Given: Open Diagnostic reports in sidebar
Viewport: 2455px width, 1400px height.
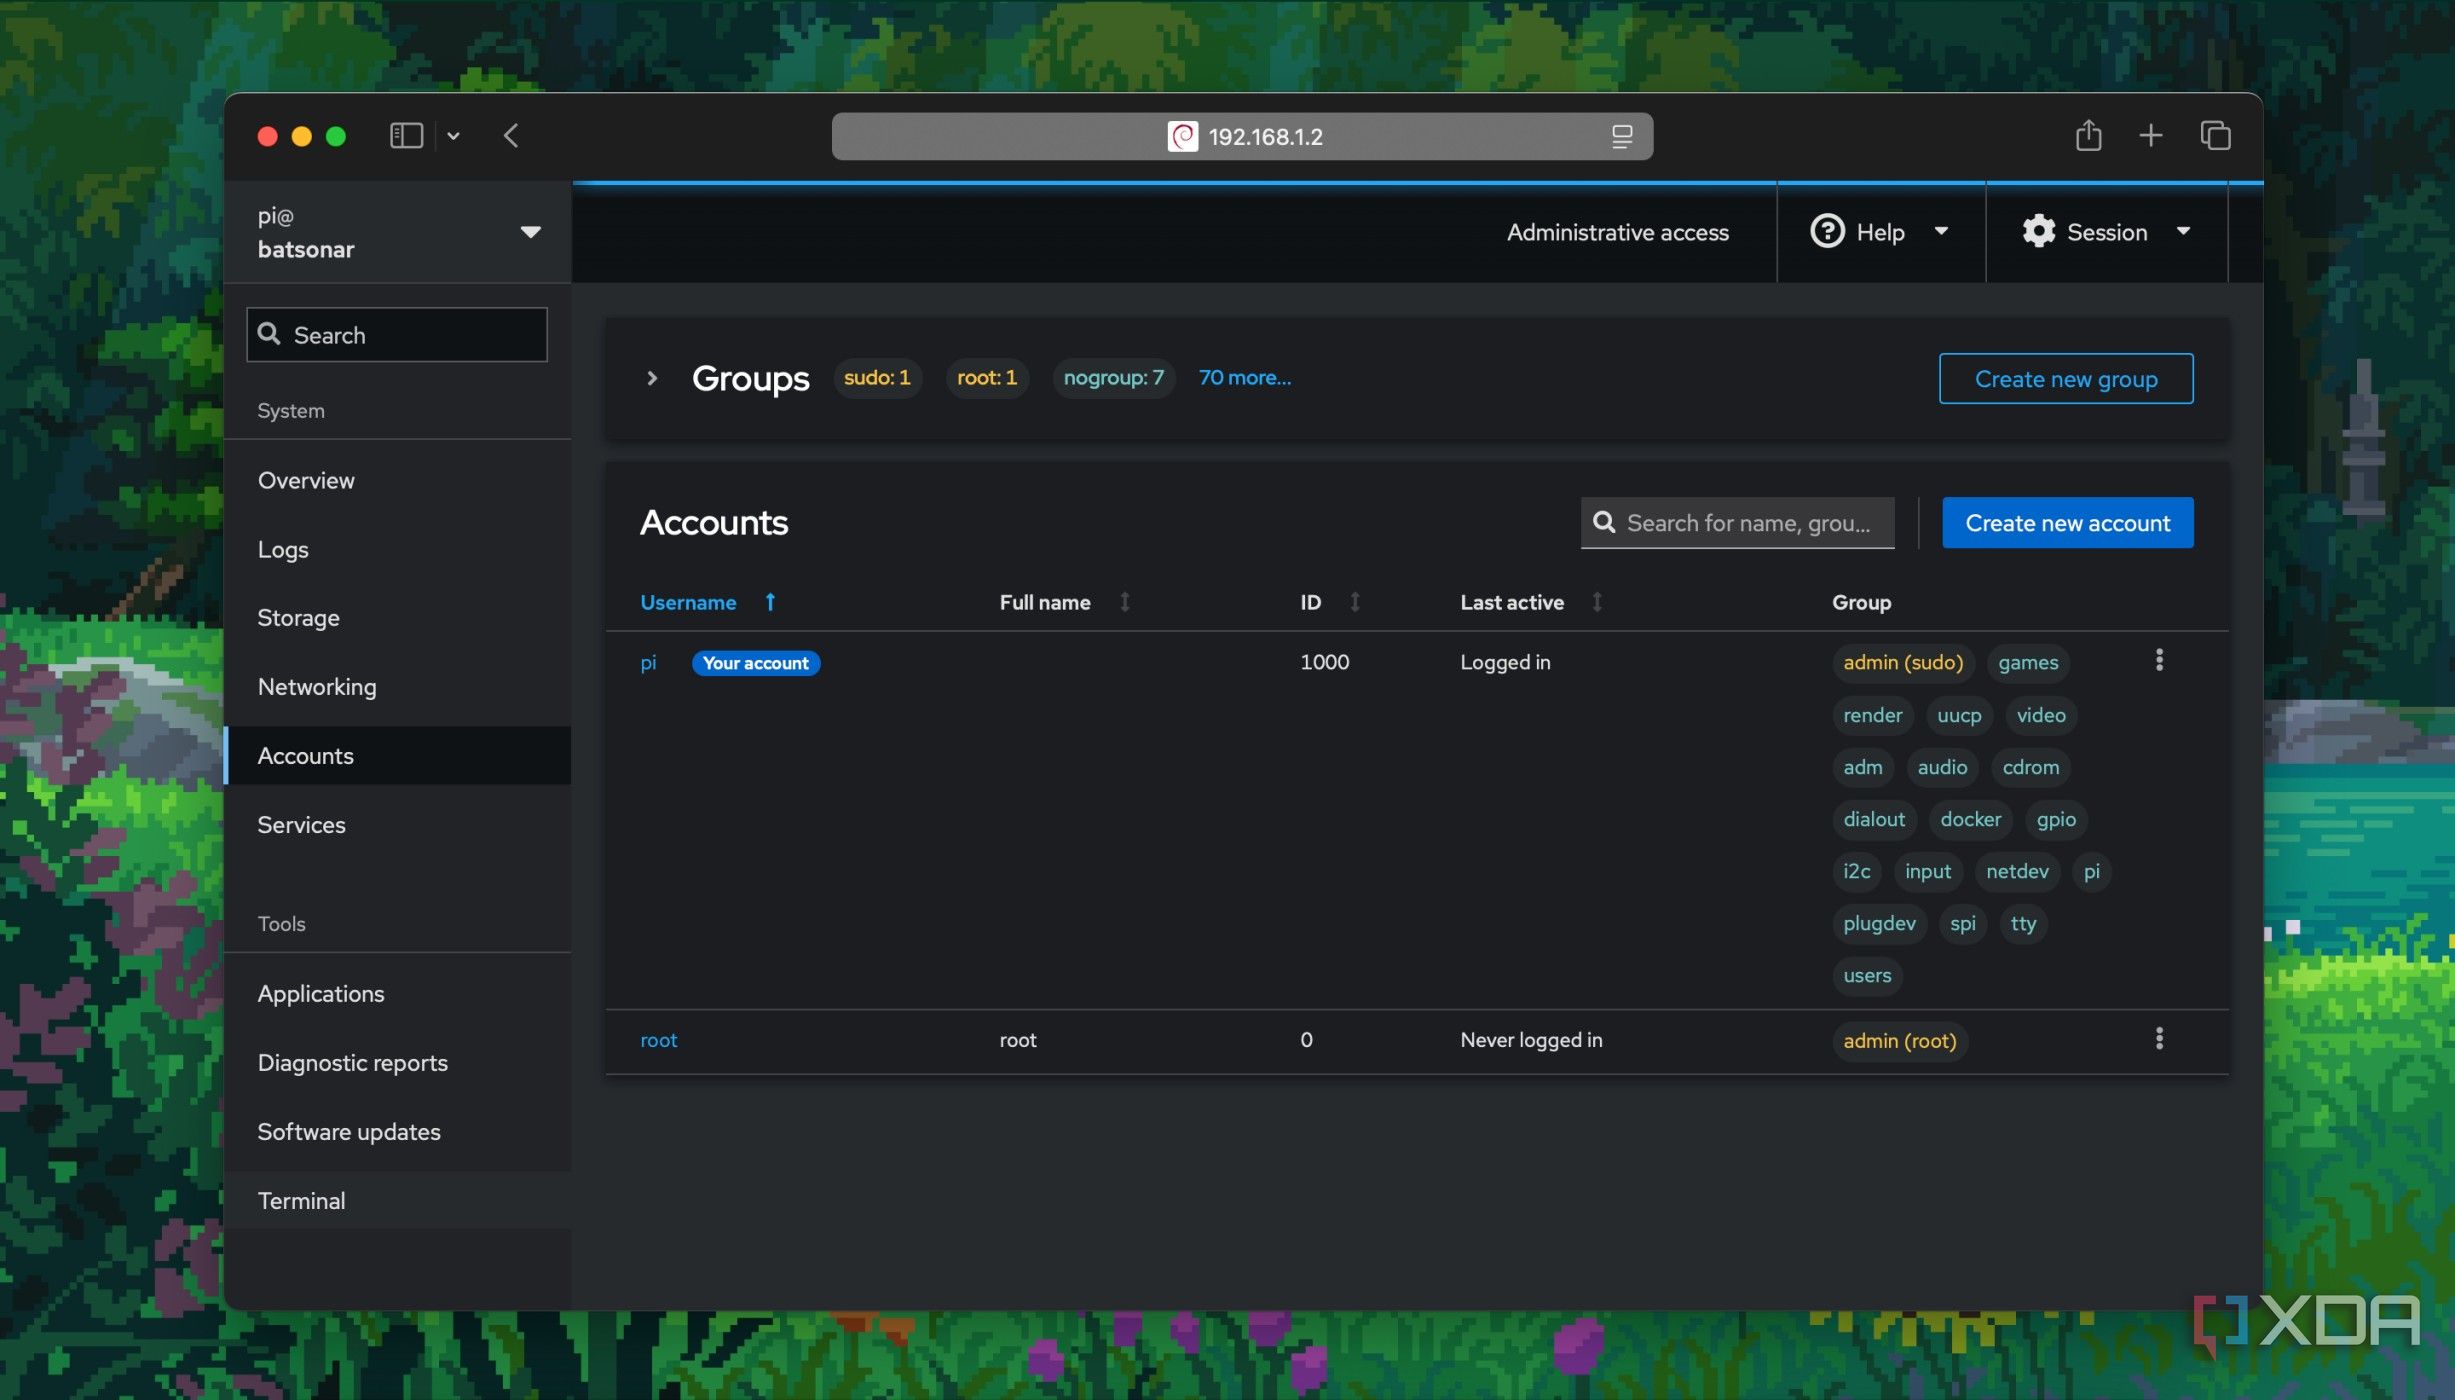Looking at the screenshot, I should point(398,1063).
